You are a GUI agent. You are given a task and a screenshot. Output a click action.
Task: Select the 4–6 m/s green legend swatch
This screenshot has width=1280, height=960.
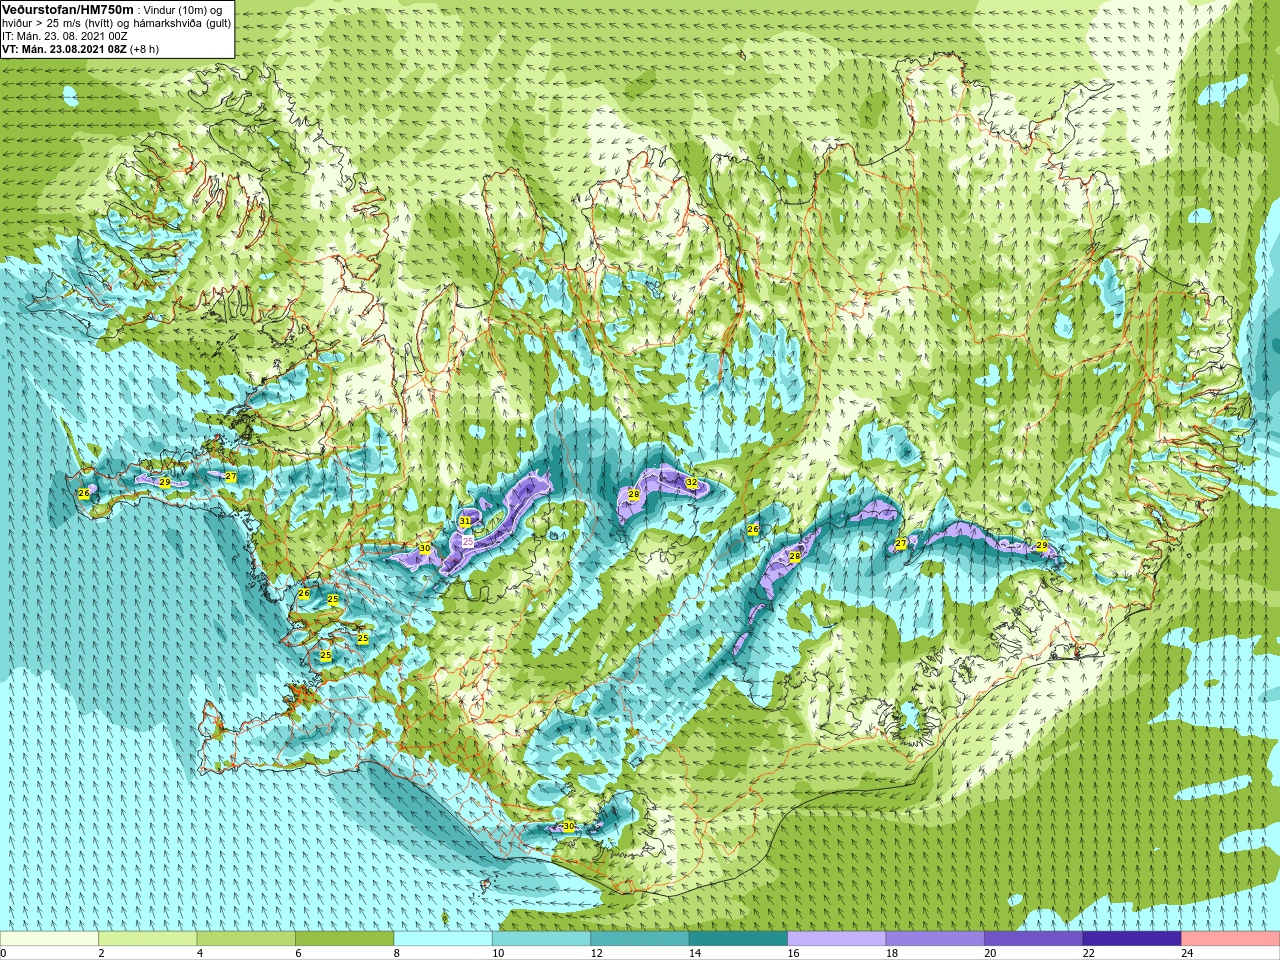[246, 939]
